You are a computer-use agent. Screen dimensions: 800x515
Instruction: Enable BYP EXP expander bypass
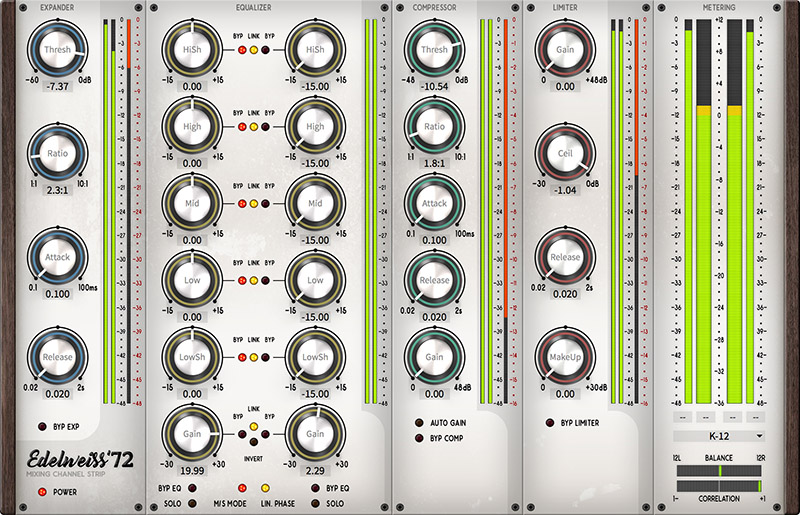click(x=42, y=427)
